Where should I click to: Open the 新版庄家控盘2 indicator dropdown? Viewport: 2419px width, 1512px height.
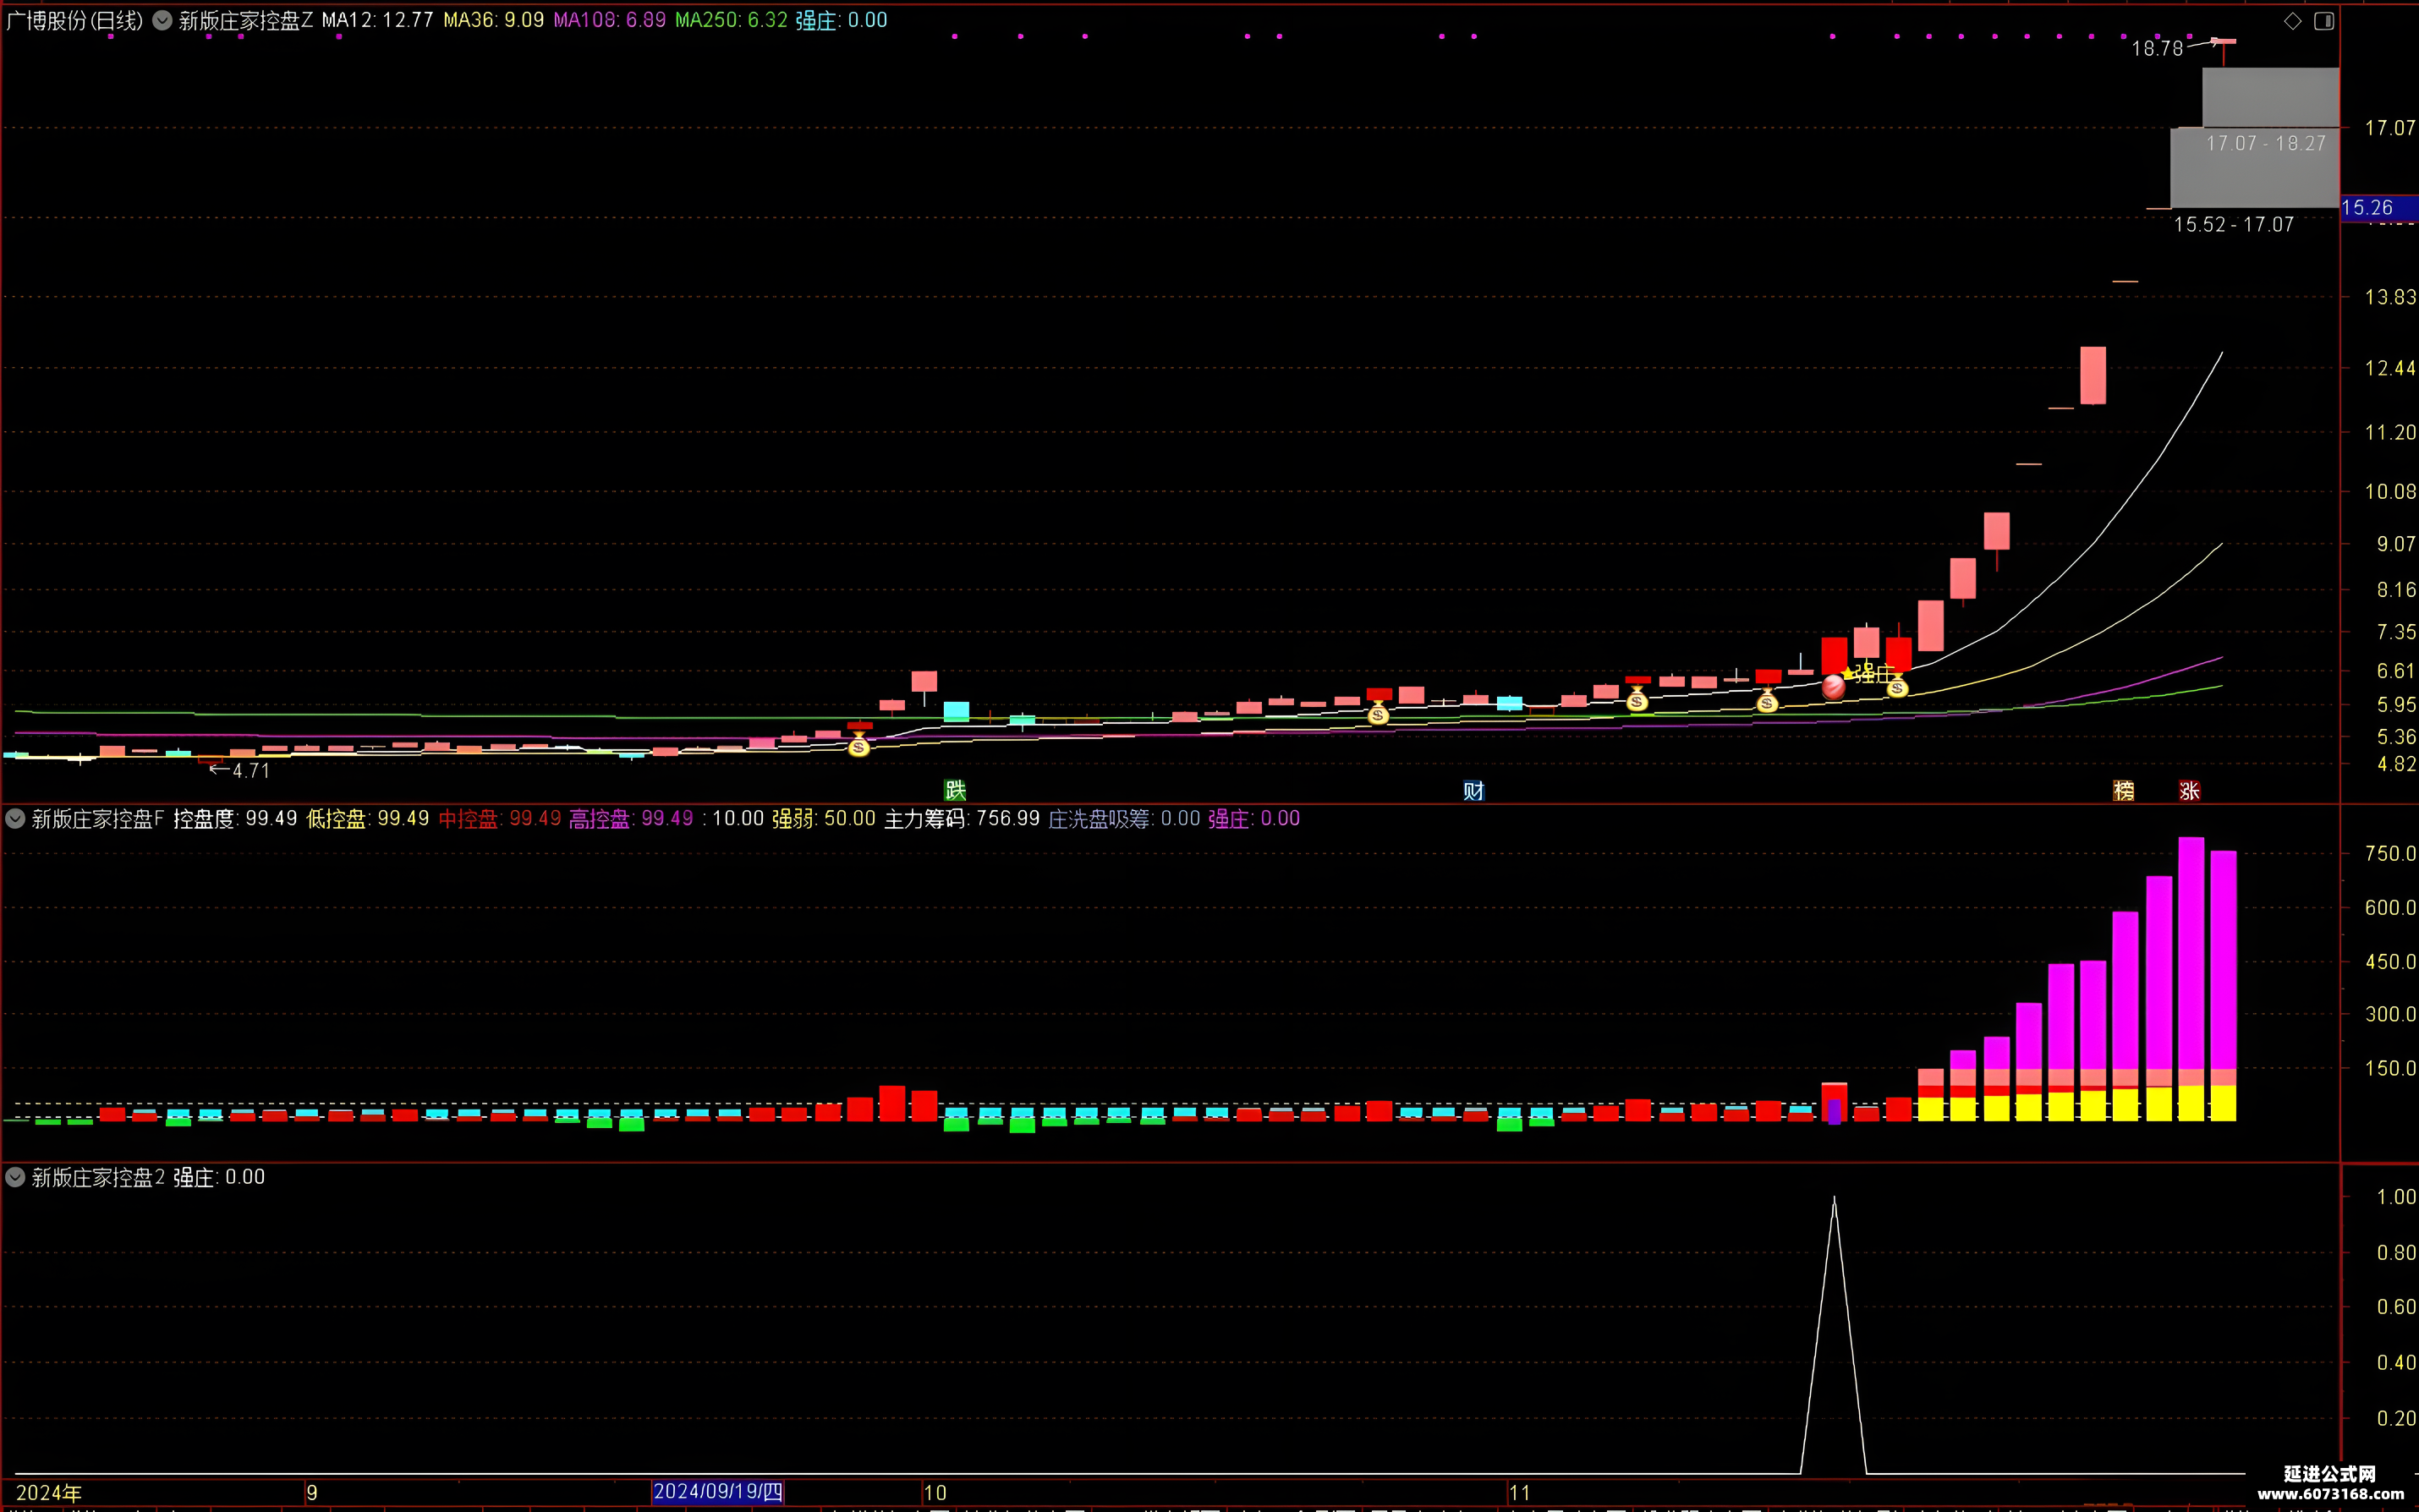pyautogui.click(x=15, y=1177)
